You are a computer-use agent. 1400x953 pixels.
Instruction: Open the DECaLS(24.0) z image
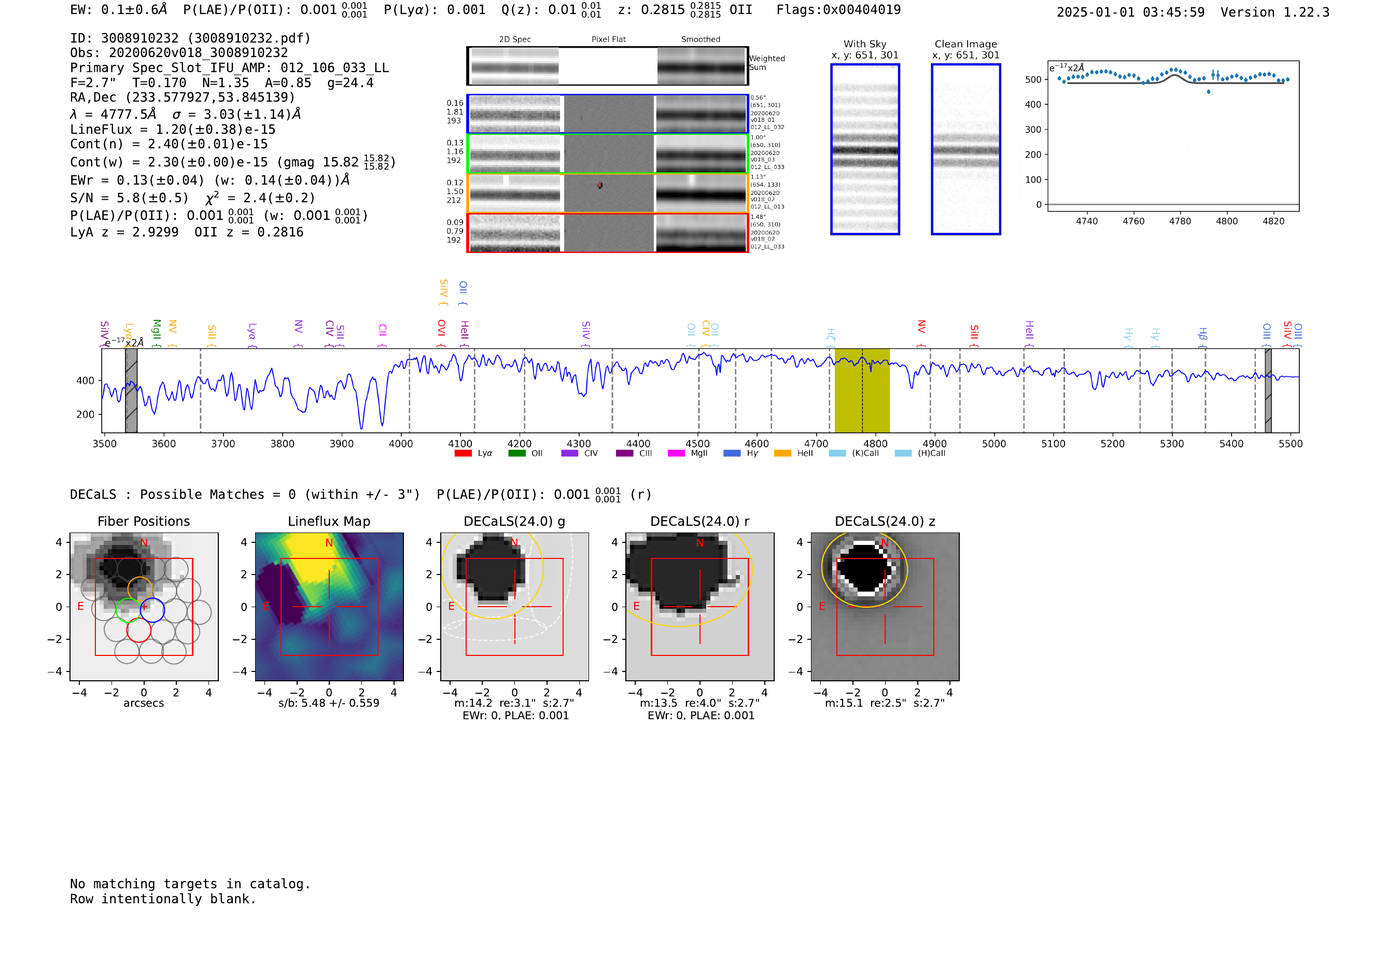point(885,606)
